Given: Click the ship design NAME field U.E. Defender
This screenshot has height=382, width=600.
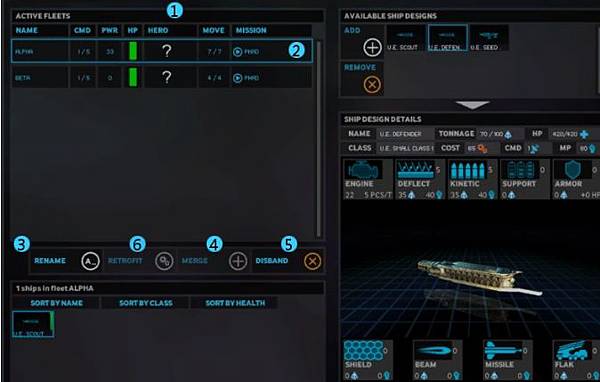Looking at the screenshot, I should coord(405,134).
